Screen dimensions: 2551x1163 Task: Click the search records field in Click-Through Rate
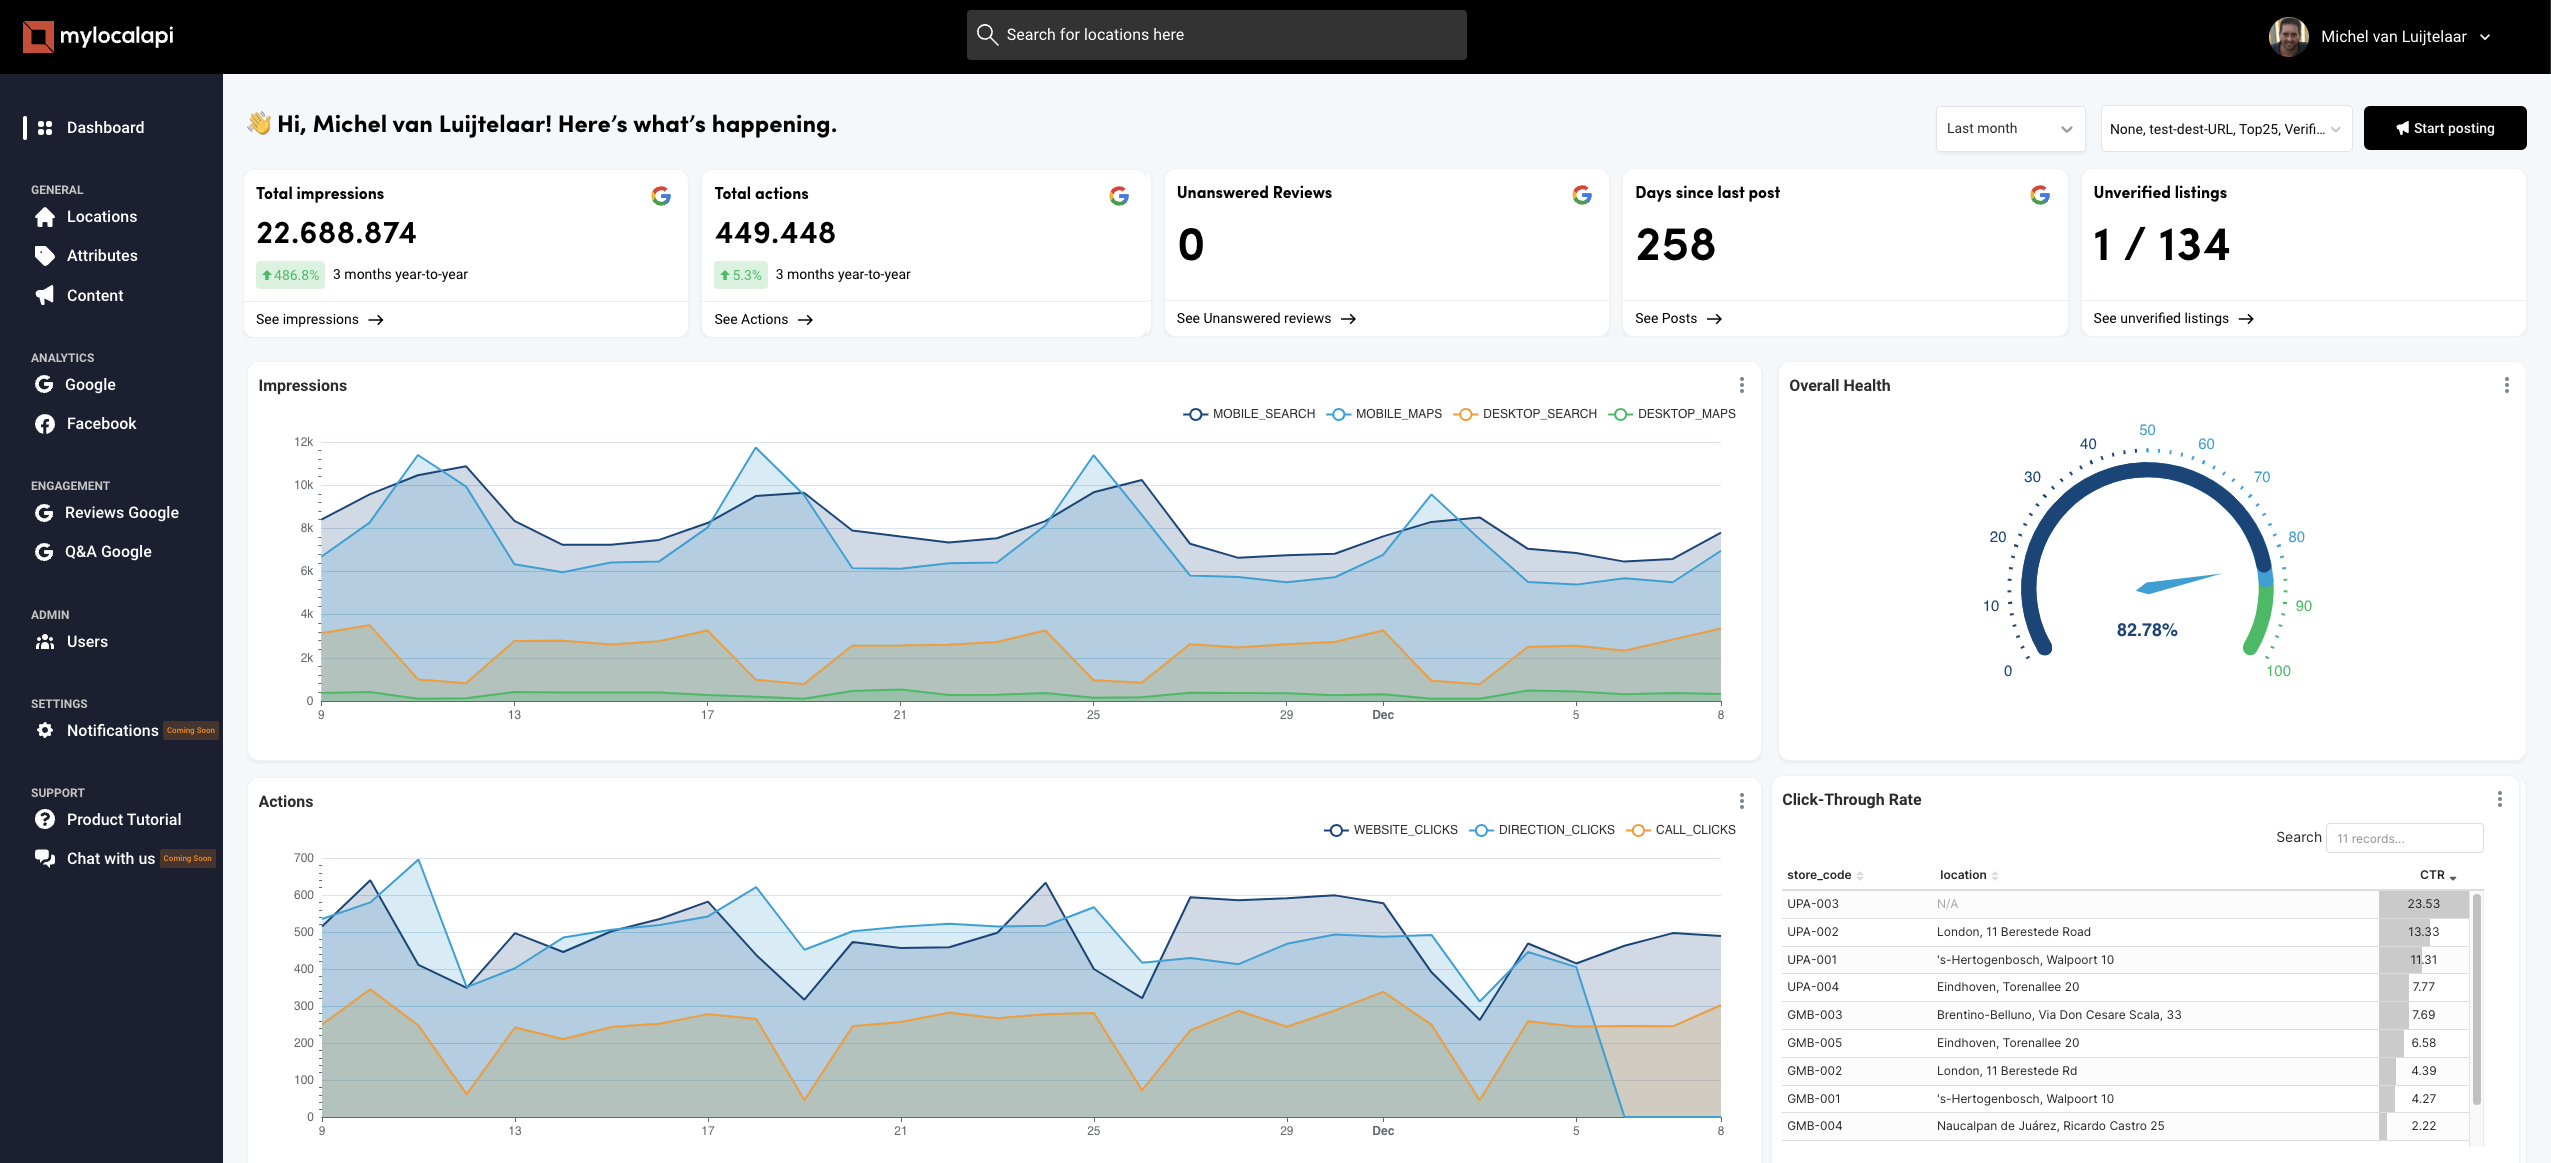2404,837
